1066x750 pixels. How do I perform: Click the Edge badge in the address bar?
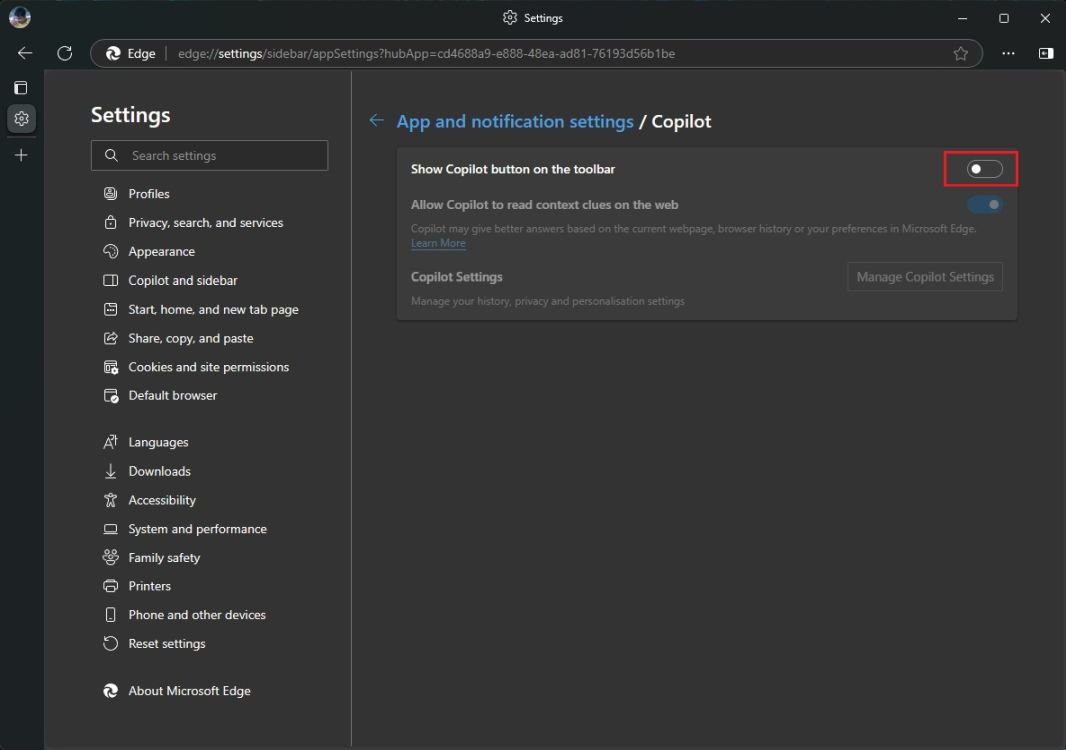128,53
